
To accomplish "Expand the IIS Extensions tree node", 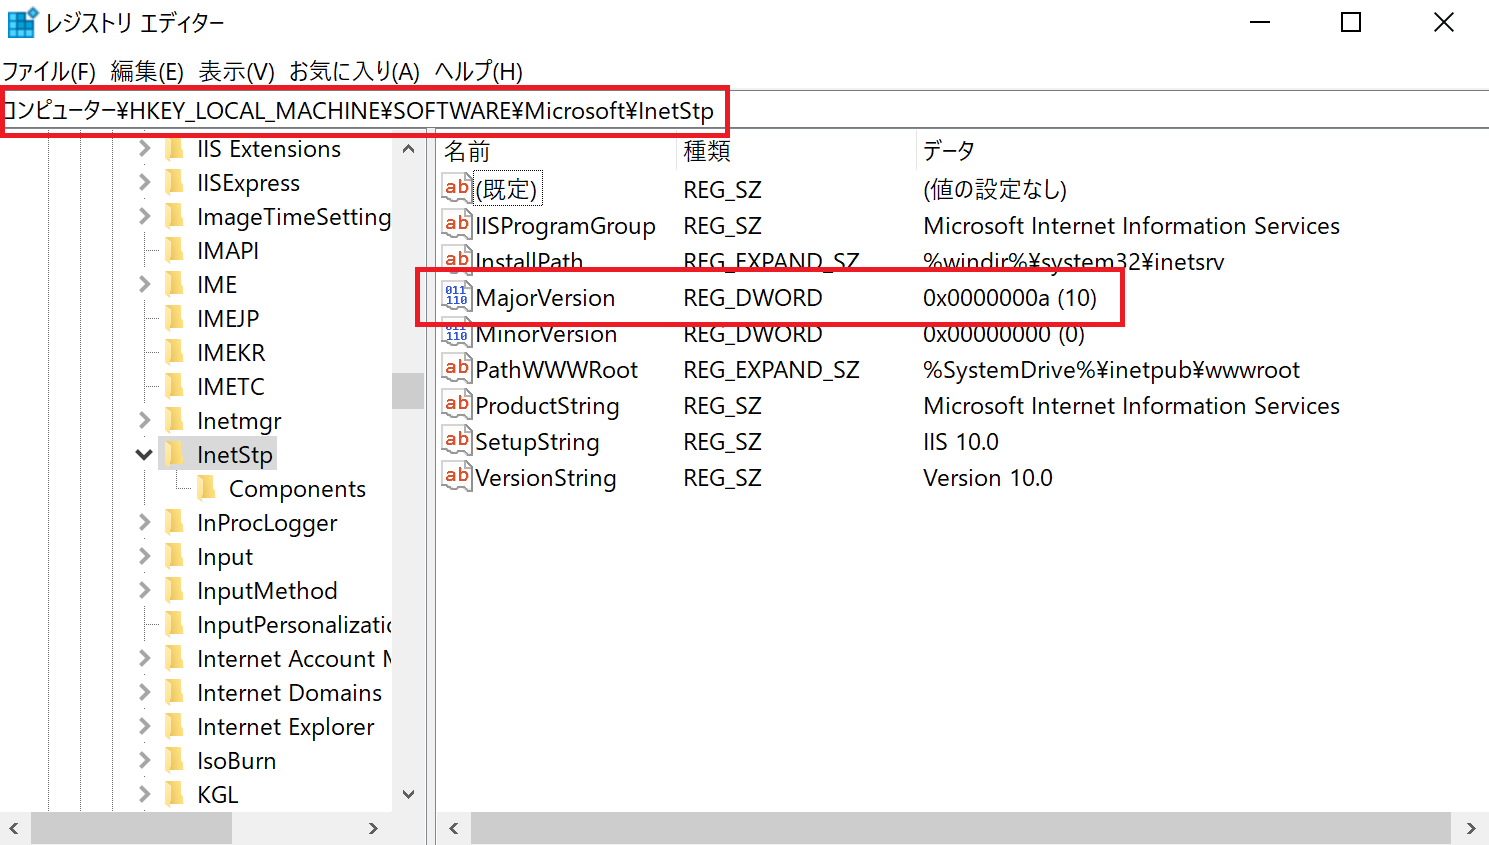I will [x=144, y=149].
